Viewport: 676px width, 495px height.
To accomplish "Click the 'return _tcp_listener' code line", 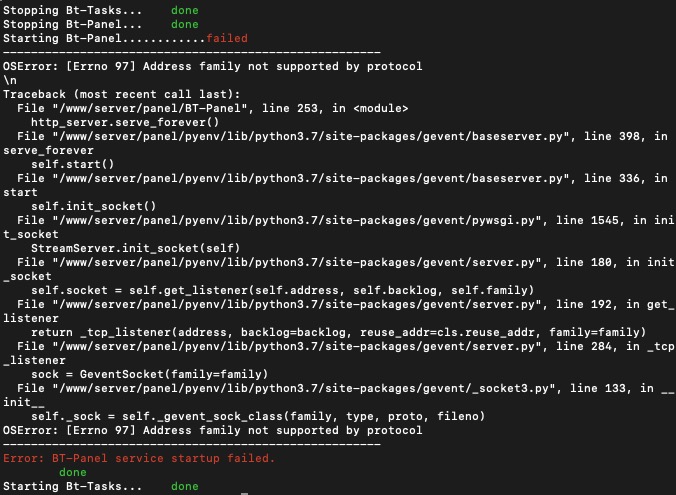I will 338,332.
